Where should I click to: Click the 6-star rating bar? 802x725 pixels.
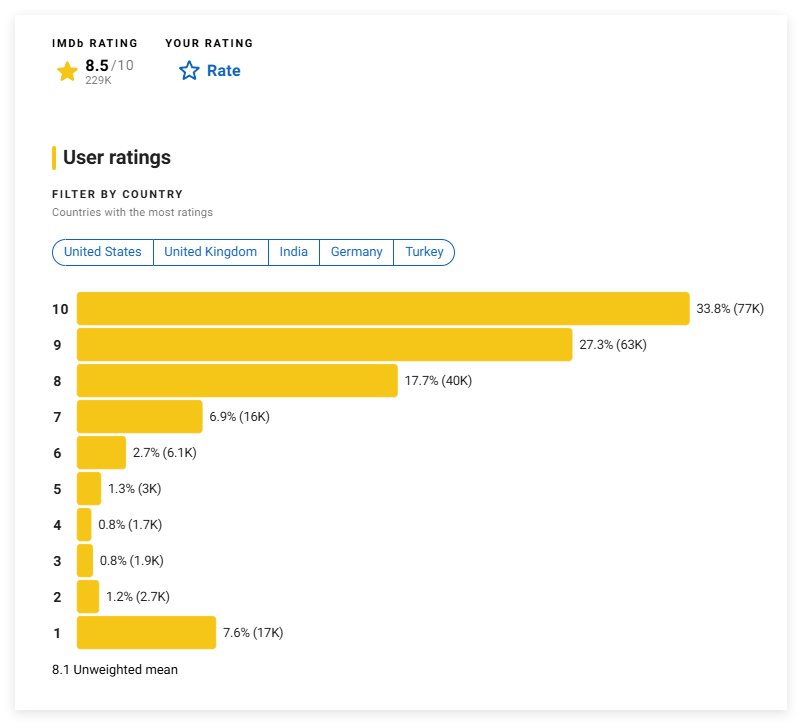click(101, 453)
